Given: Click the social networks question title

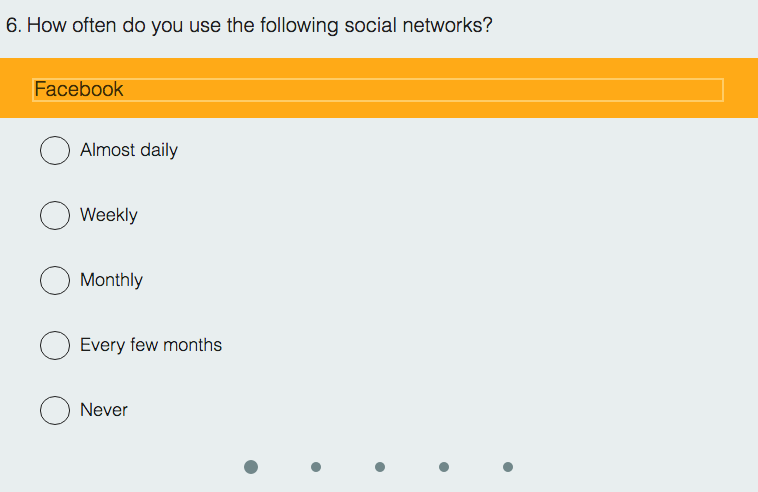Looking at the screenshot, I should 260,25.
